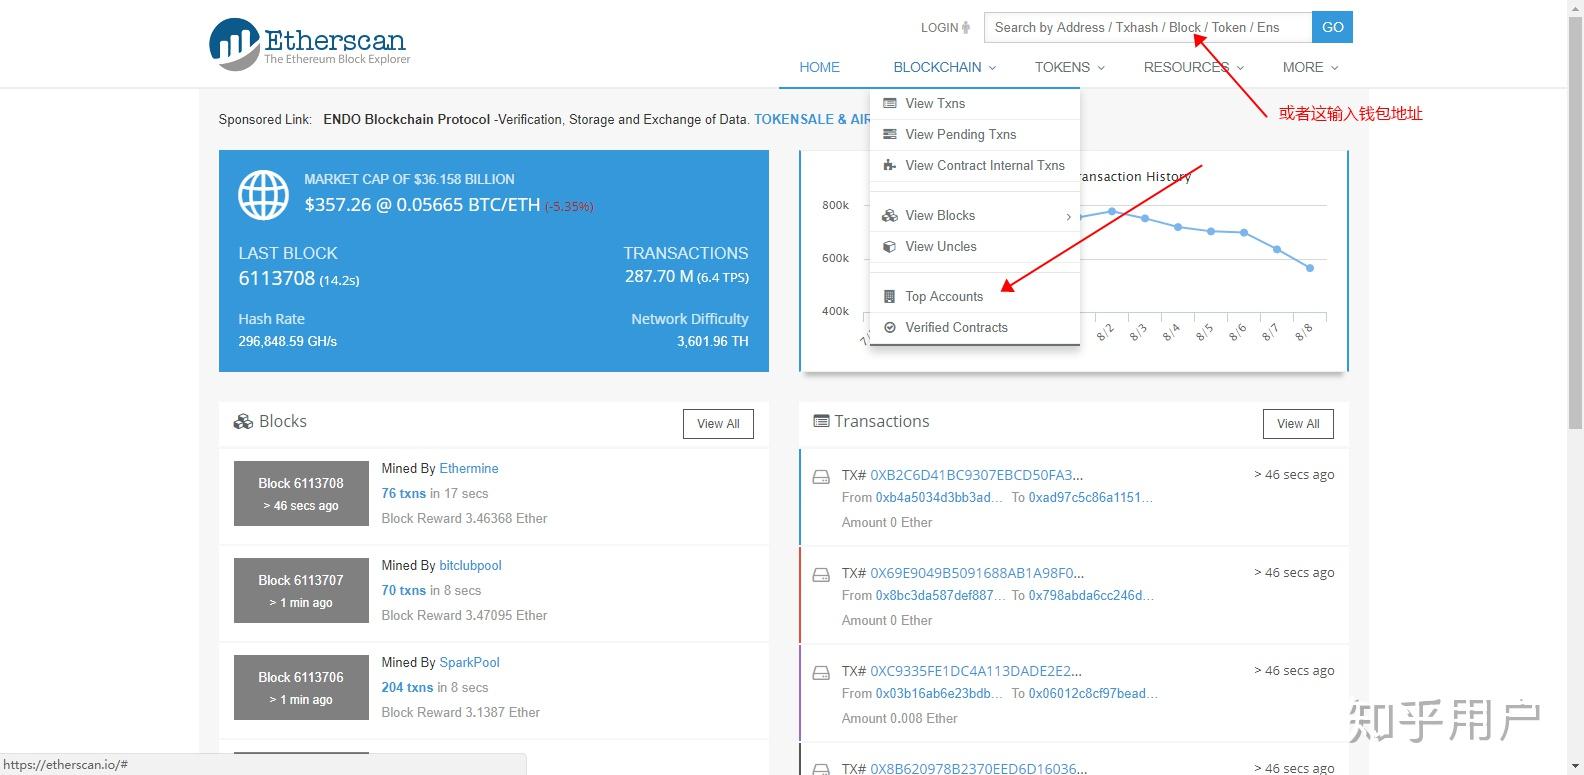Expand the RESOURCES dropdown menu
The width and height of the screenshot is (1584, 775).
pos(1194,67)
